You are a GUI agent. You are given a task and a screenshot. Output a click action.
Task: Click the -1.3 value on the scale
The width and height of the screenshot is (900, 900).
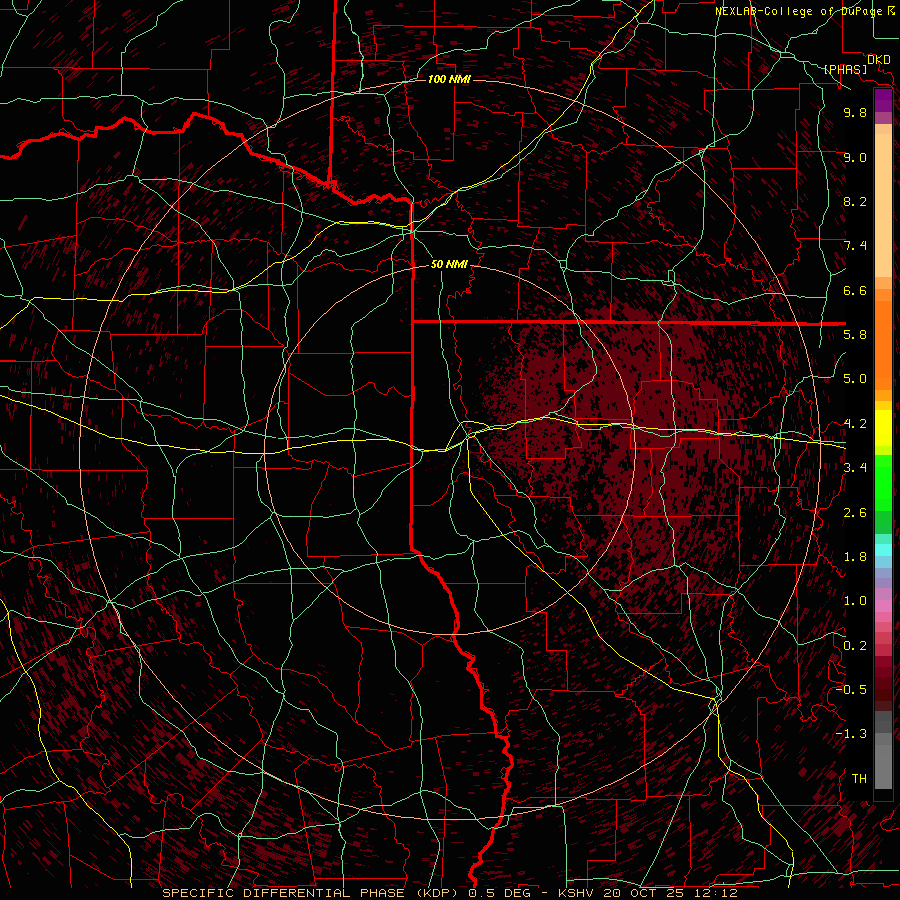(851, 734)
